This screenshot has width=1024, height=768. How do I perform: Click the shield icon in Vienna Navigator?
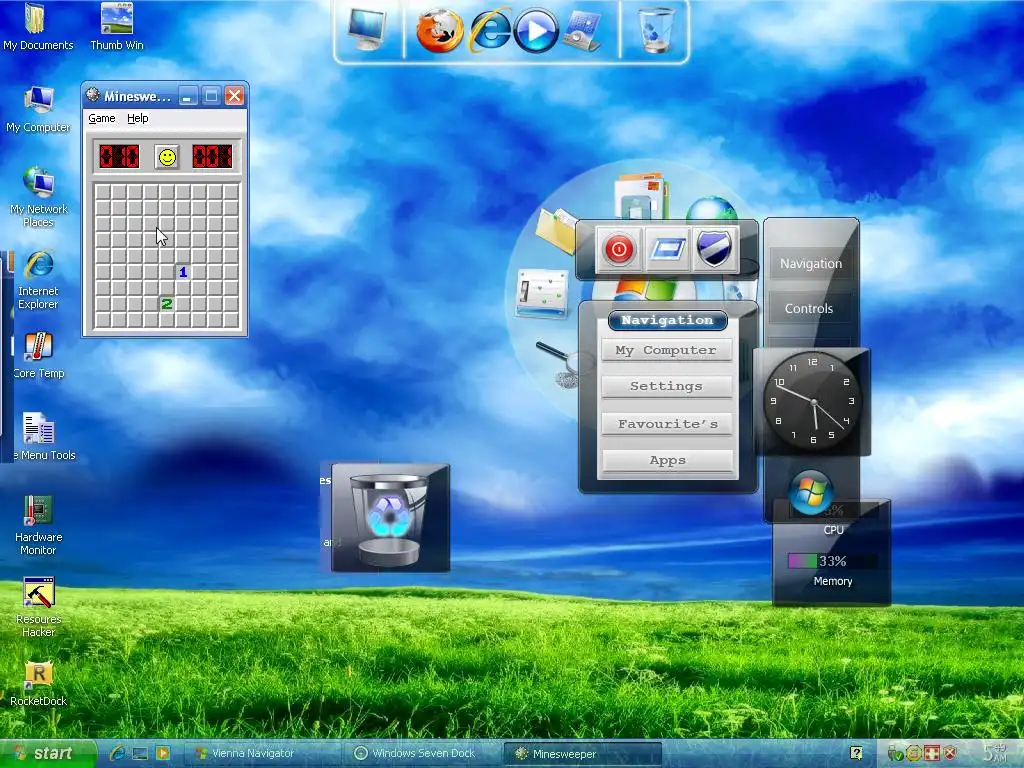[x=714, y=249]
